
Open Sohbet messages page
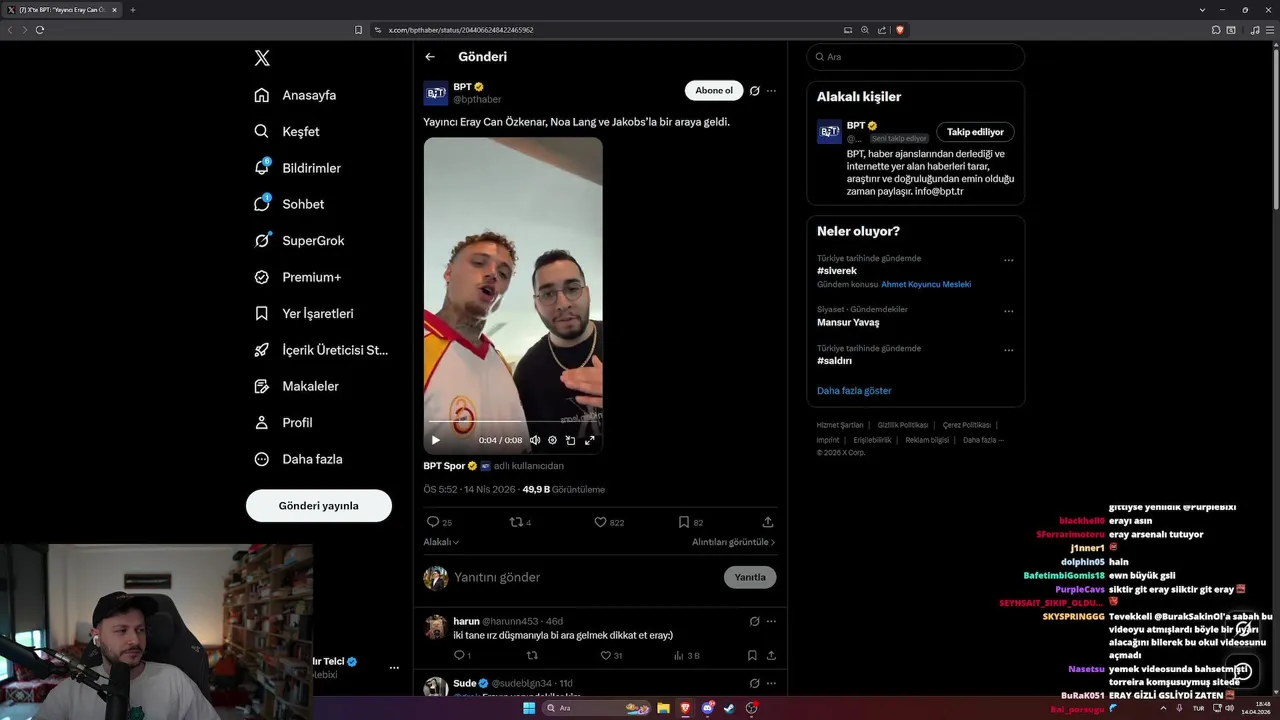[x=289, y=204]
